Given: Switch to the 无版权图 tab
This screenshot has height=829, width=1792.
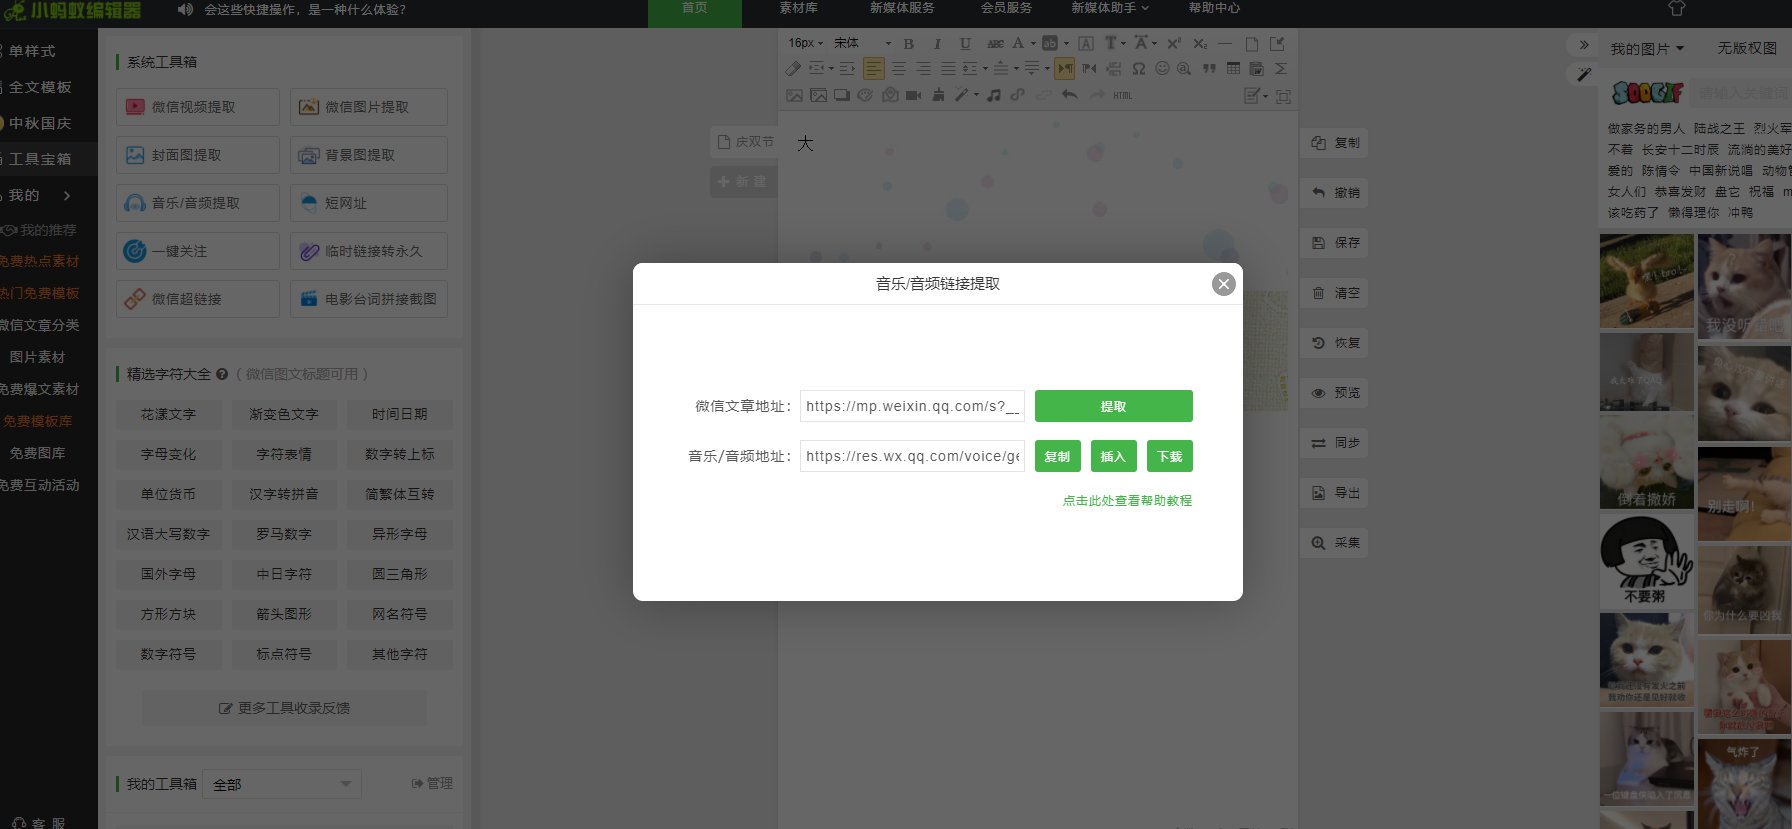Looking at the screenshot, I should tap(1747, 48).
